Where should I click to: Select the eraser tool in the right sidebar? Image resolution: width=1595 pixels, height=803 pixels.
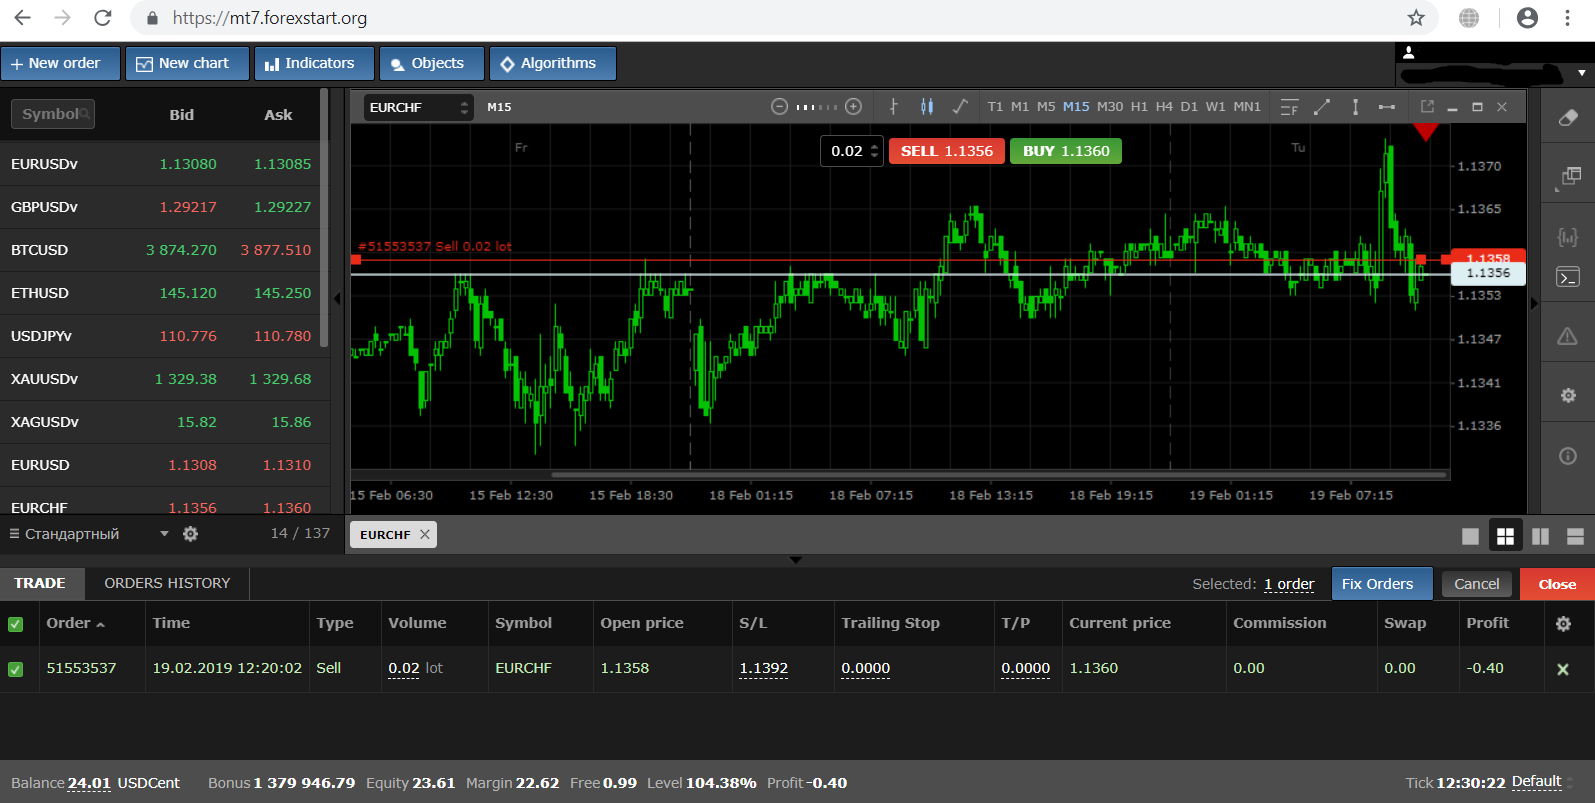pyautogui.click(x=1568, y=118)
